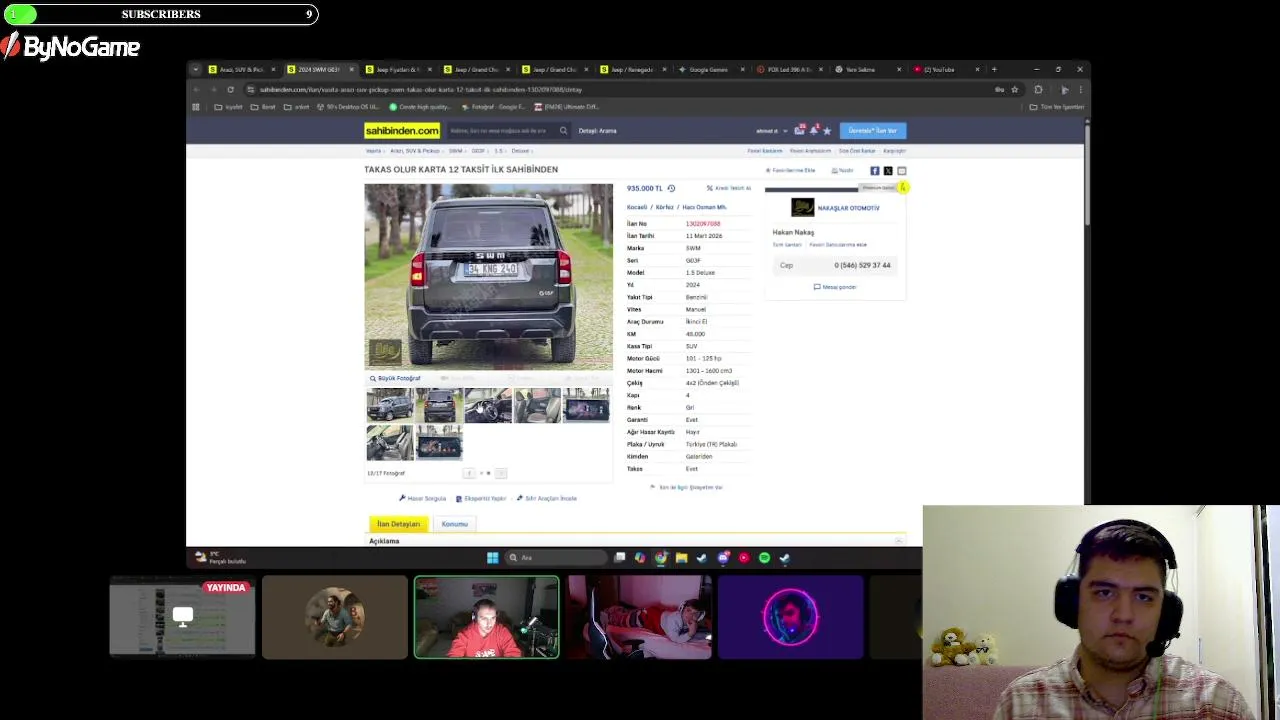
Task: Click NAKAŞLAR OTOMOTİV store logo
Action: [x=802, y=208]
